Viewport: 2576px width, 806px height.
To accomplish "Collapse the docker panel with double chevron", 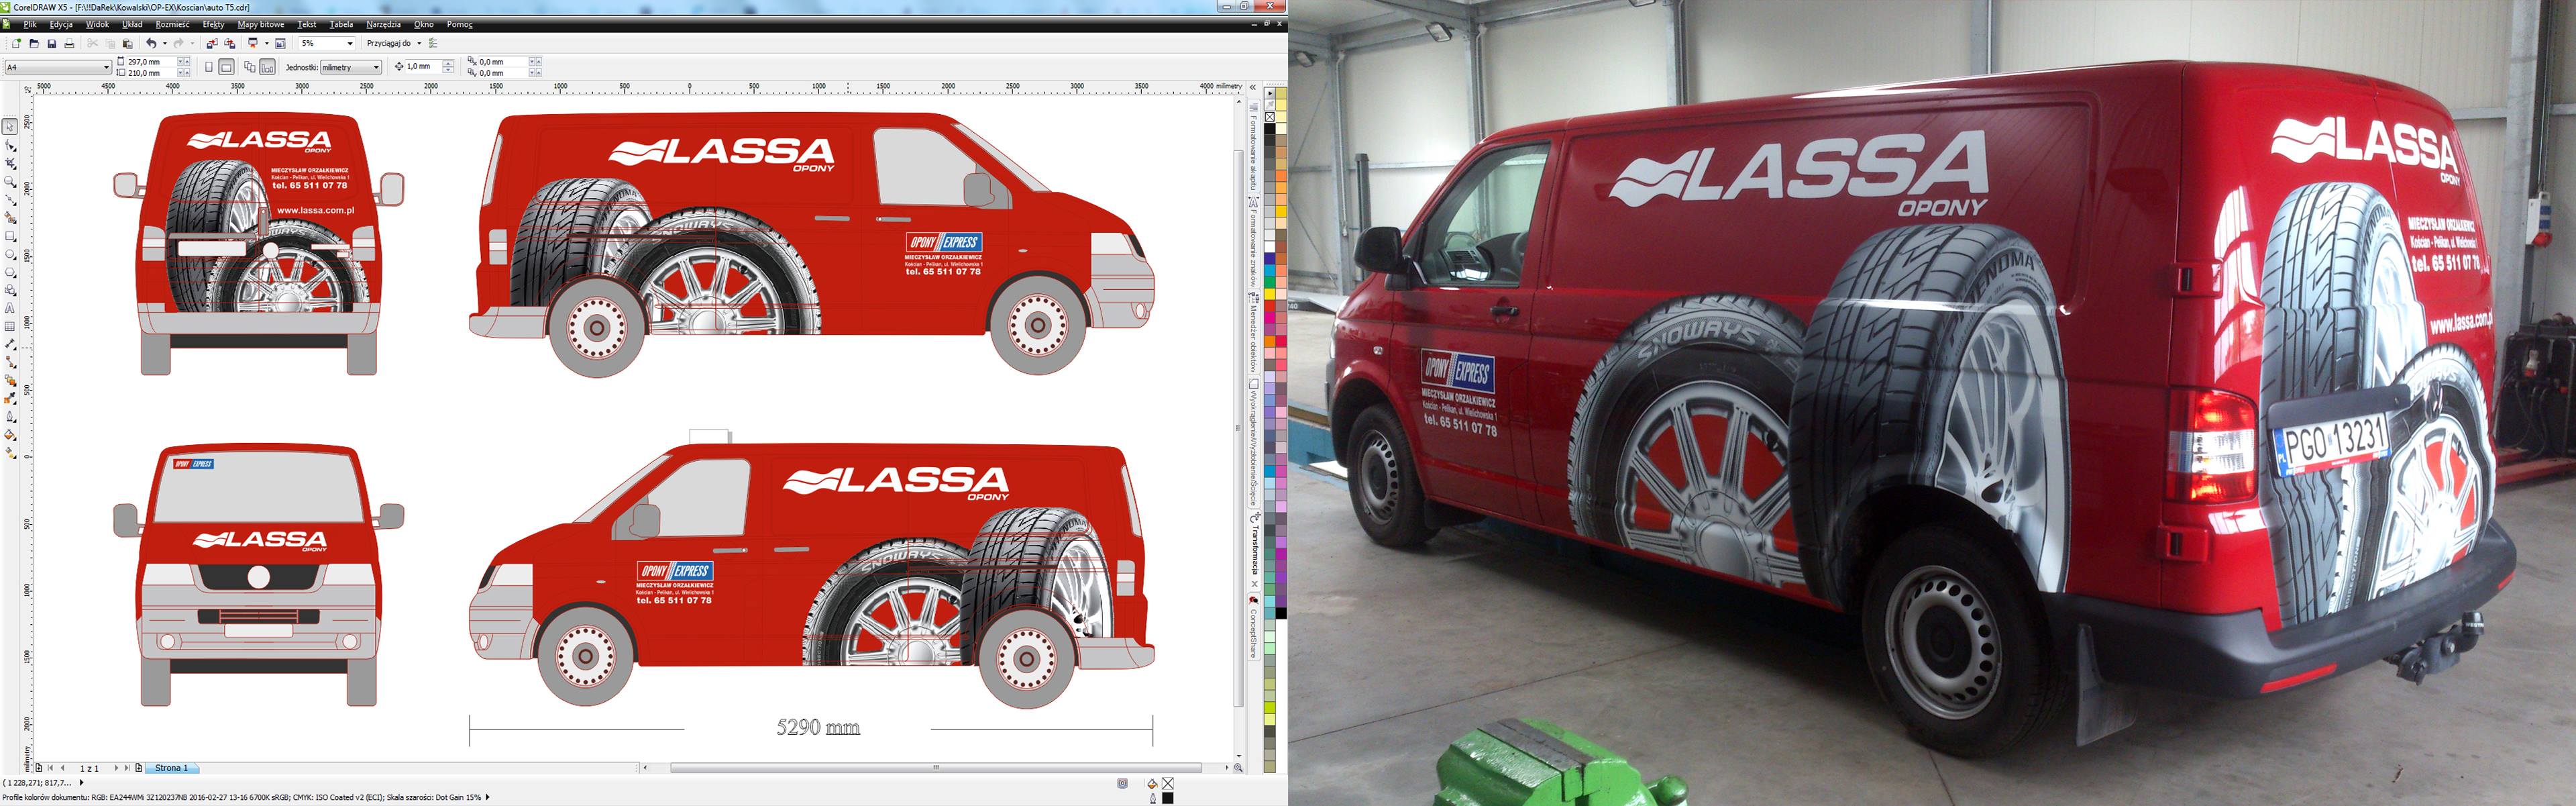I will [x=1252, y=87].
